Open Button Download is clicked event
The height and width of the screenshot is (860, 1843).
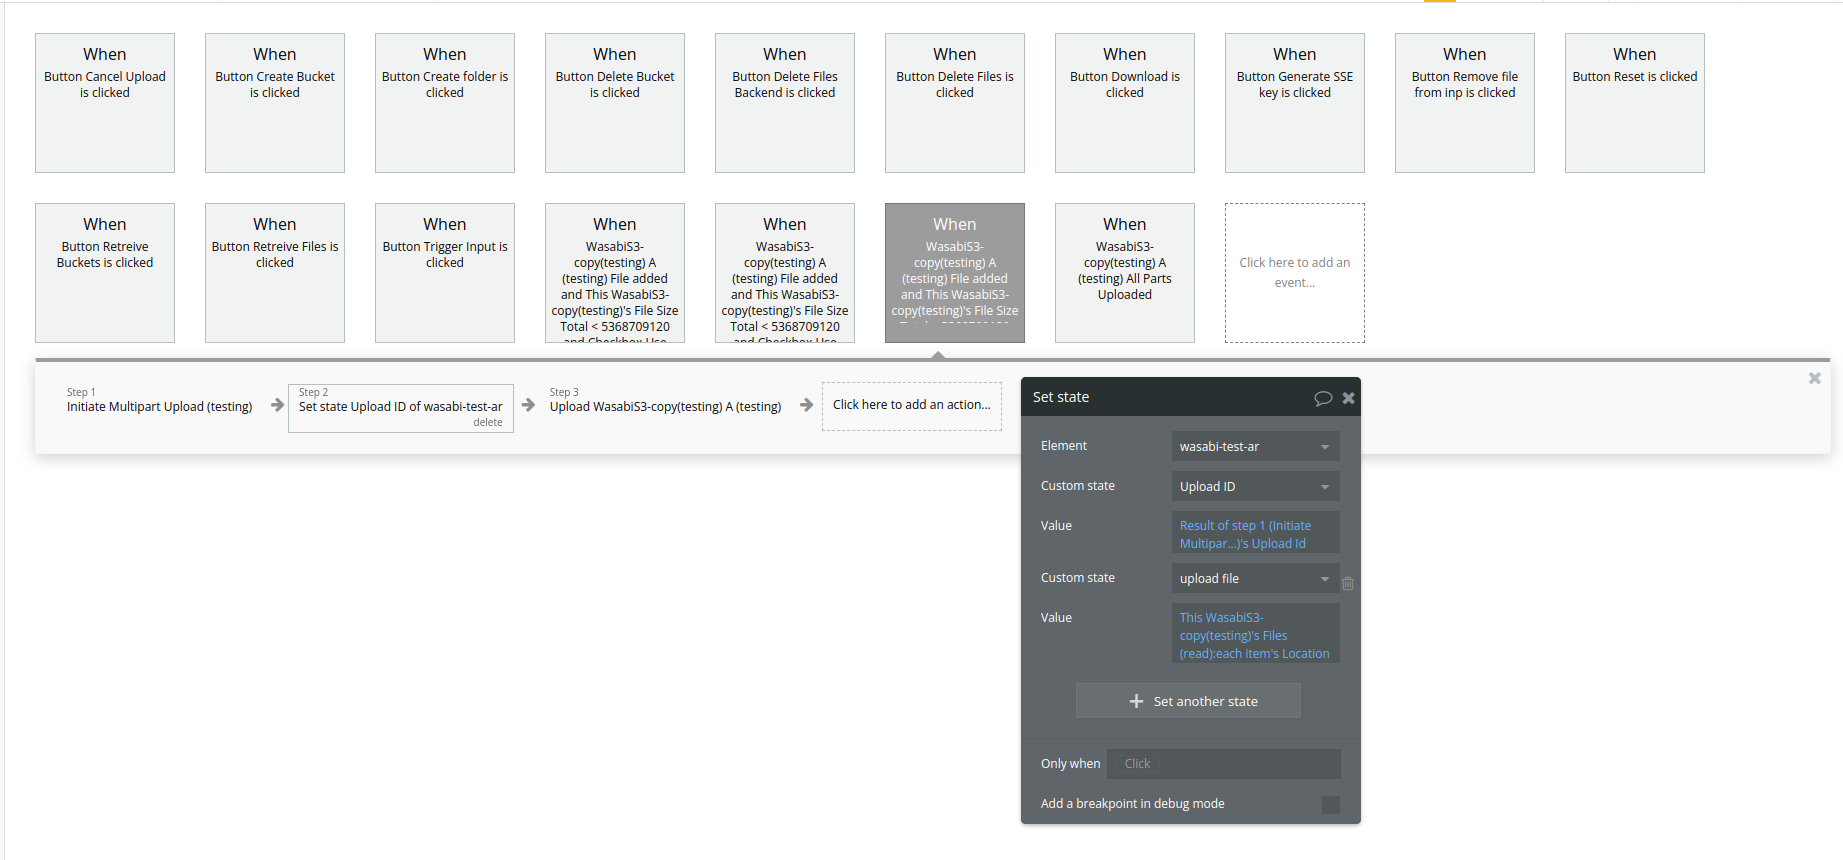[x=1125, y=103]
